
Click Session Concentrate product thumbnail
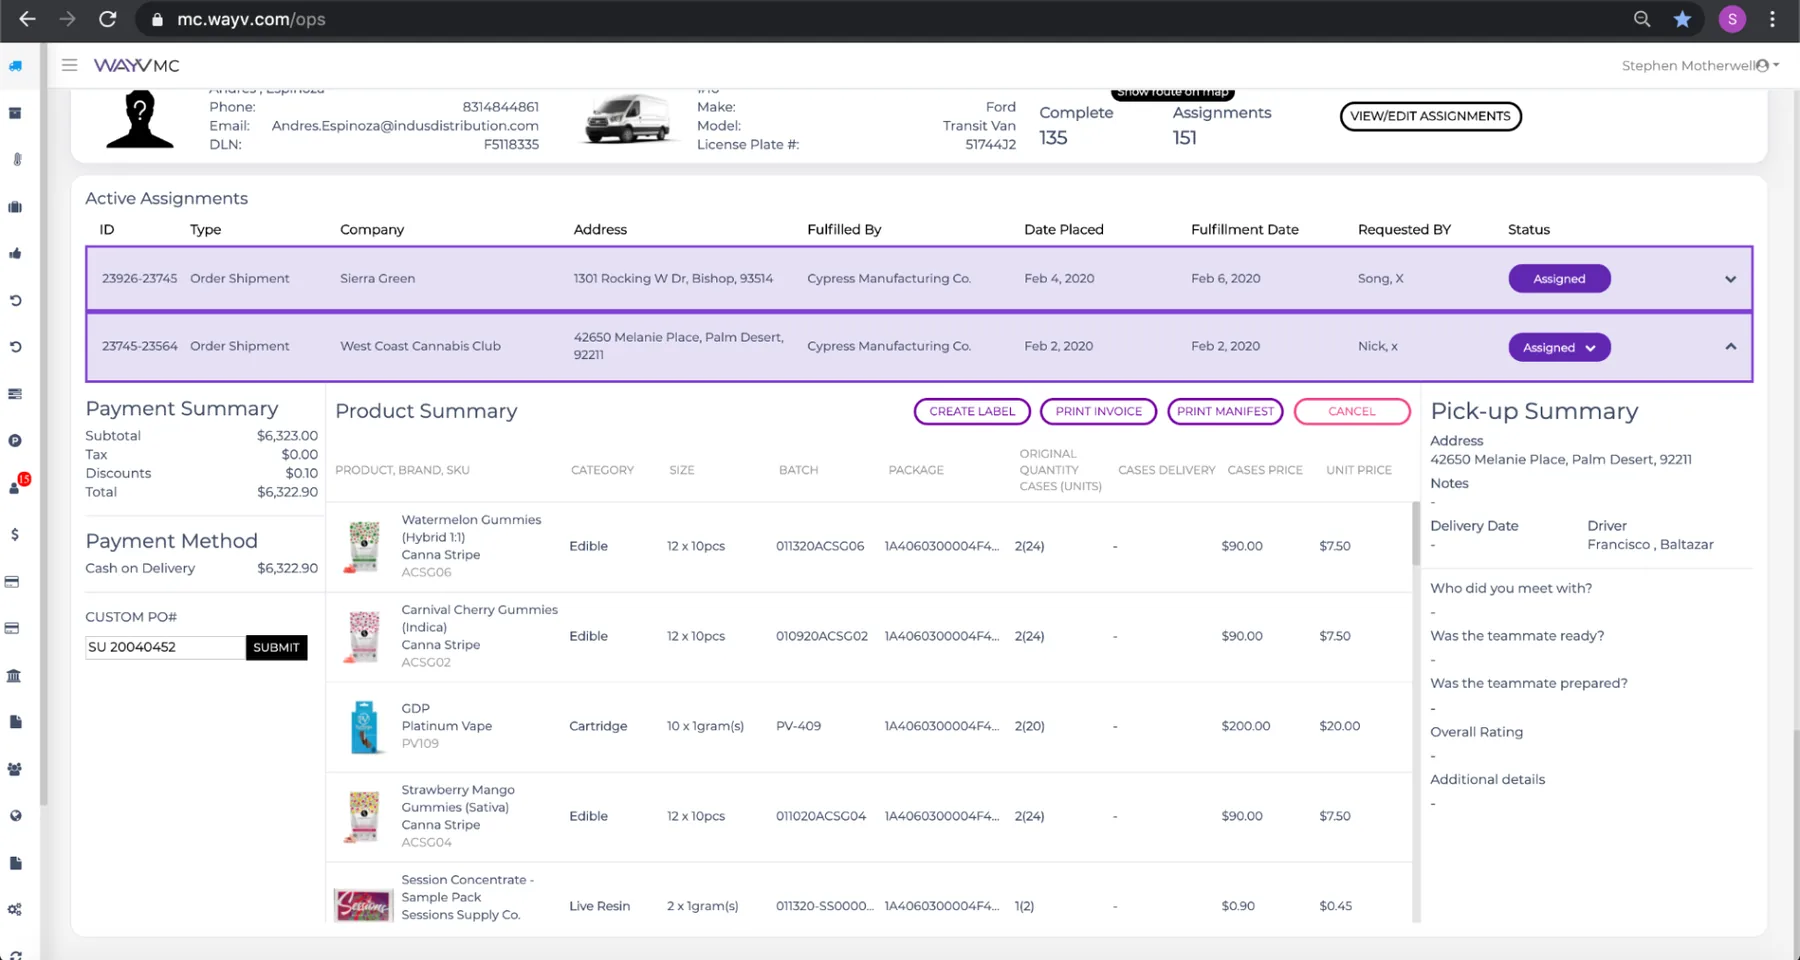tap(364, 905)
